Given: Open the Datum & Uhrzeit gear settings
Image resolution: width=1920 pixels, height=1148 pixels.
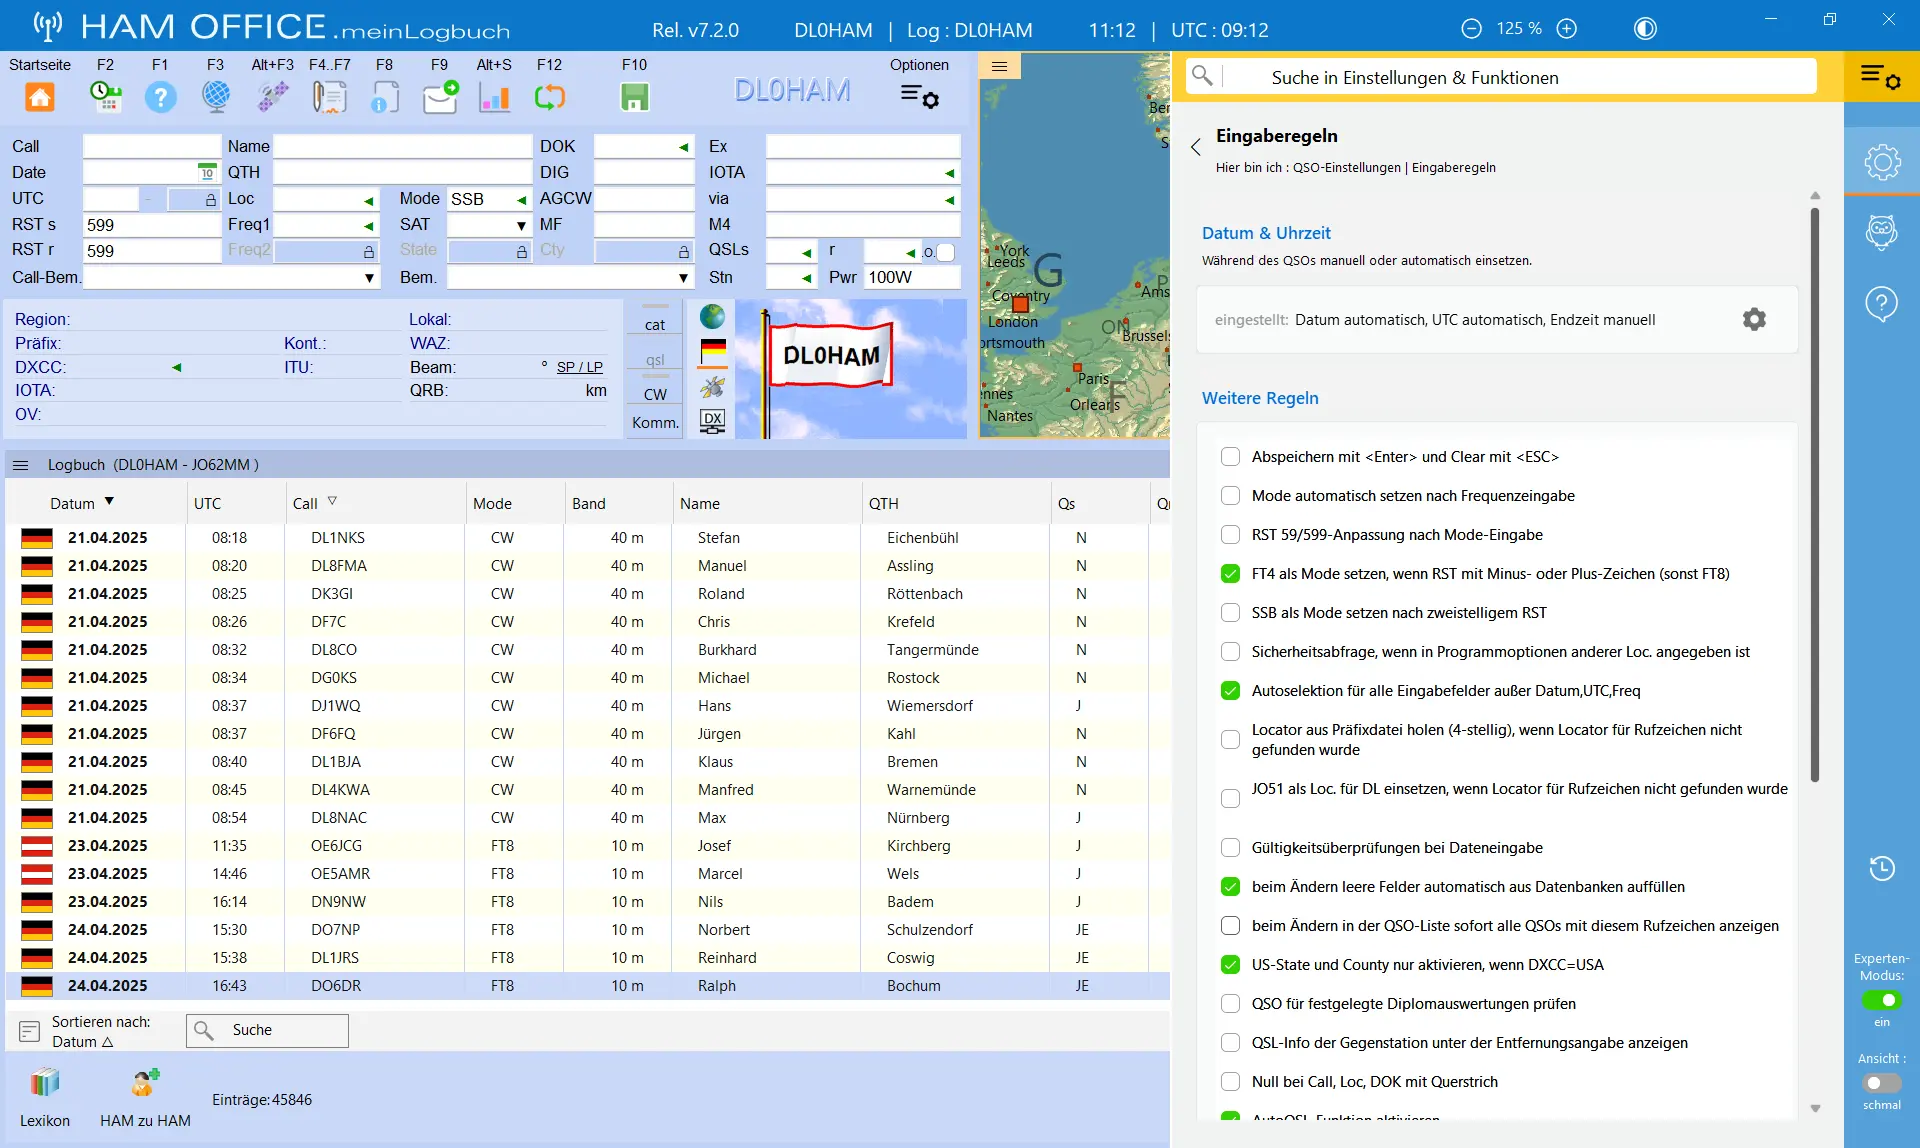Looking at the screenshot, I should [x=1754, y=319].
